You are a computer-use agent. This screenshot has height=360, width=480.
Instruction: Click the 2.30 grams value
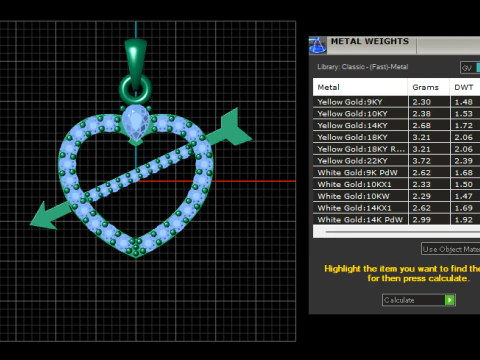[422, 102]
